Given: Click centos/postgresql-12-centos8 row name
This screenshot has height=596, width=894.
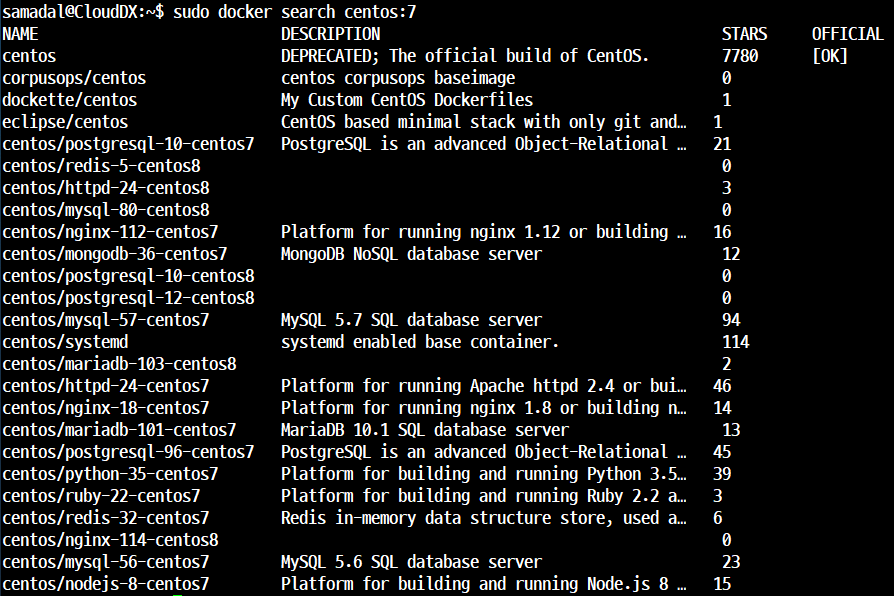Looking at the screenshot, I should pos(128,298).
